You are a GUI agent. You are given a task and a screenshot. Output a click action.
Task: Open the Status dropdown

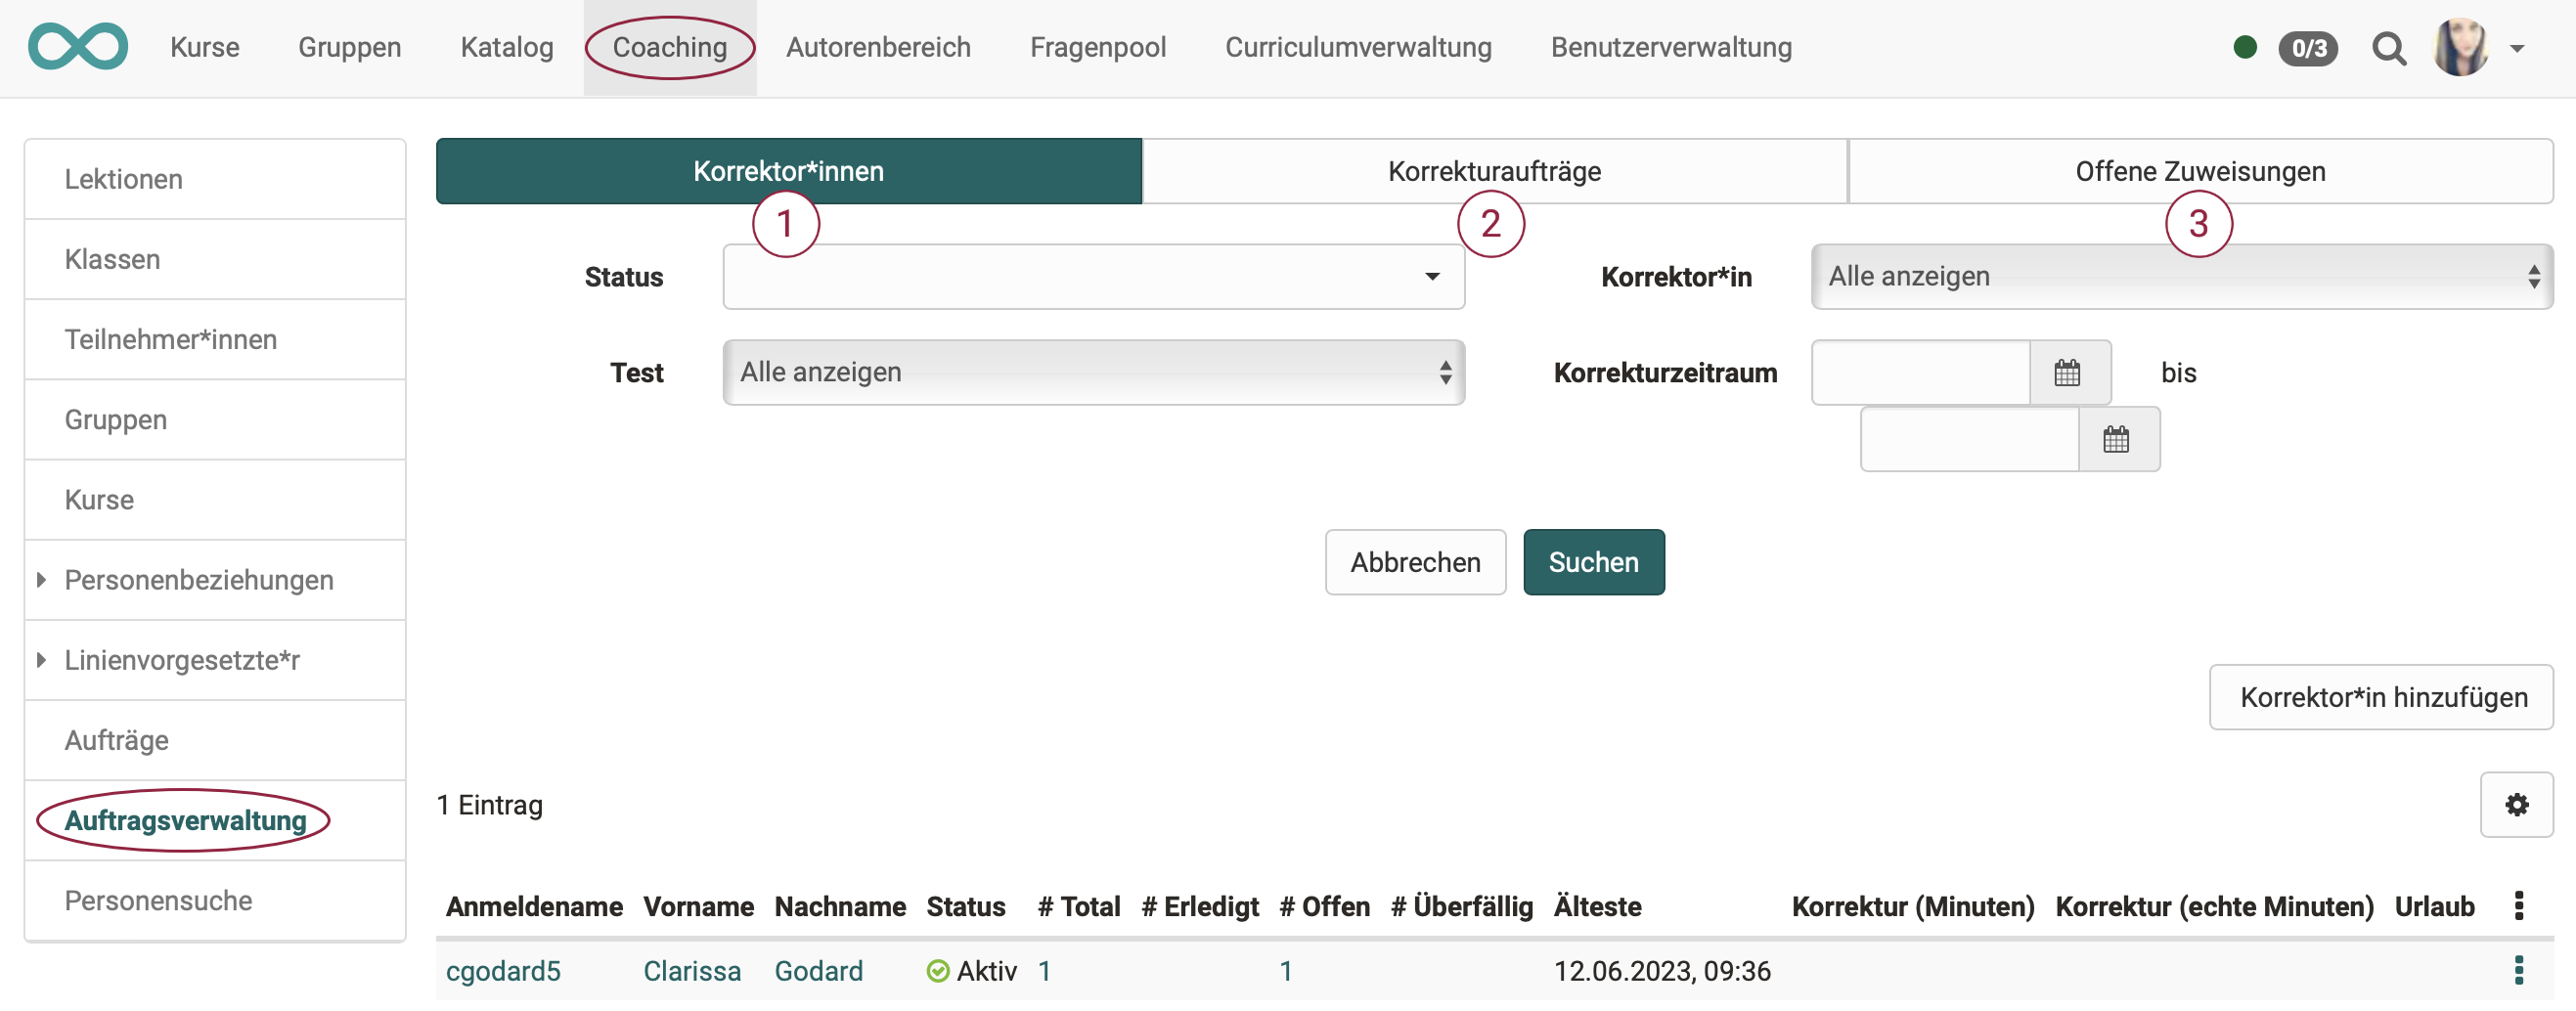pyautogui.click(x=1093, y=276)
